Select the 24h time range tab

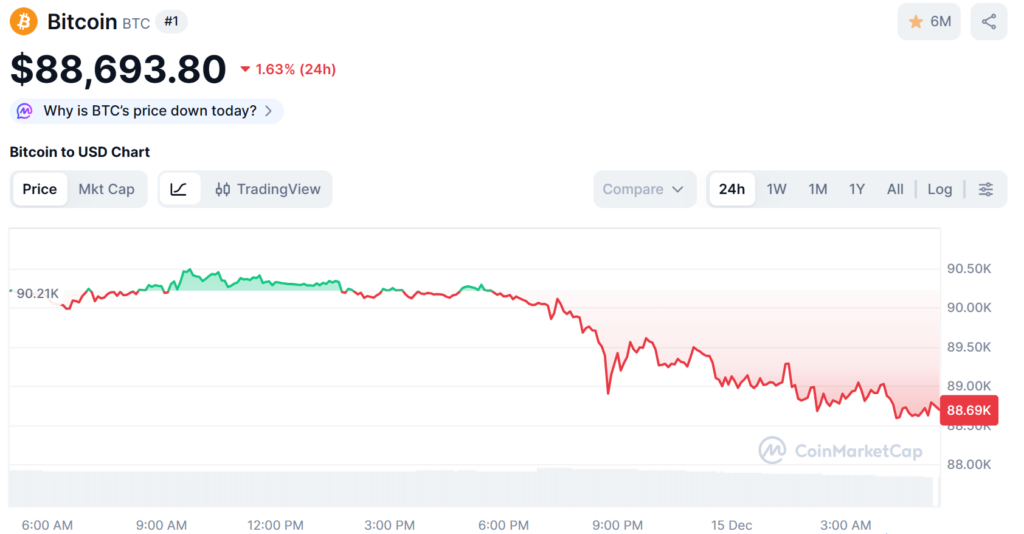pos(732,189)
